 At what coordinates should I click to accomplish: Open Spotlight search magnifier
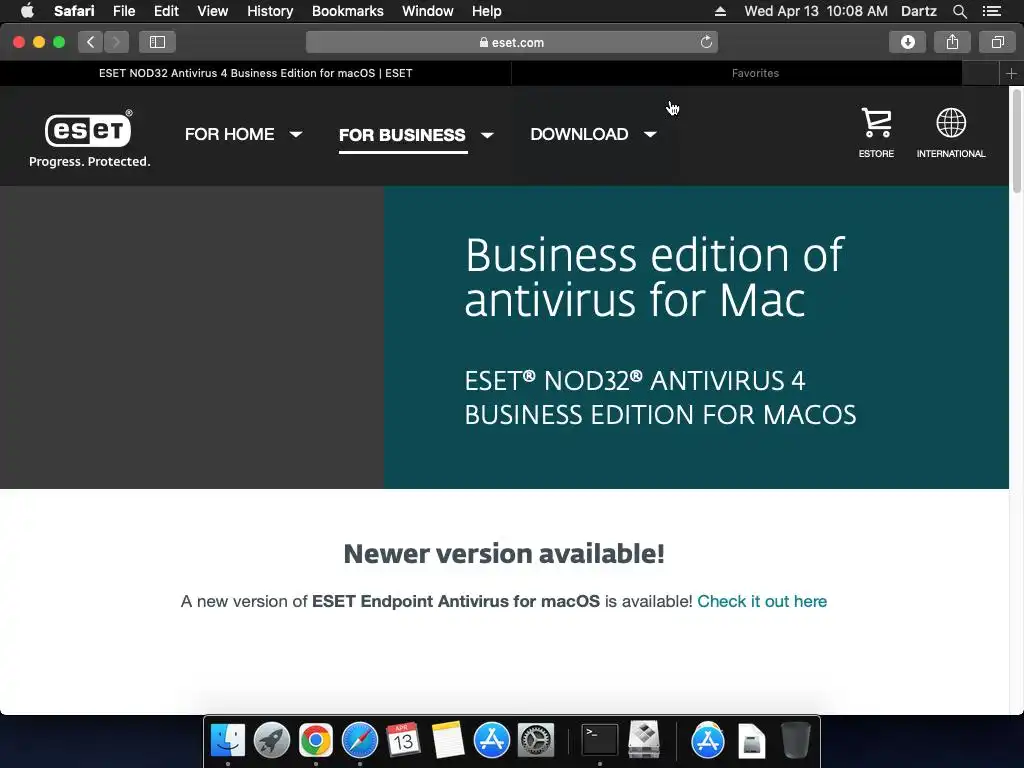959,11
